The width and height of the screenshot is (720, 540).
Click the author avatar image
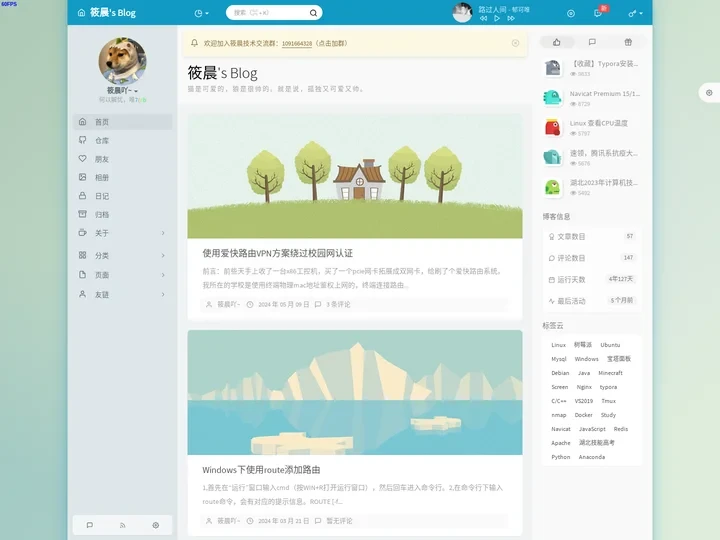point(122,61)
